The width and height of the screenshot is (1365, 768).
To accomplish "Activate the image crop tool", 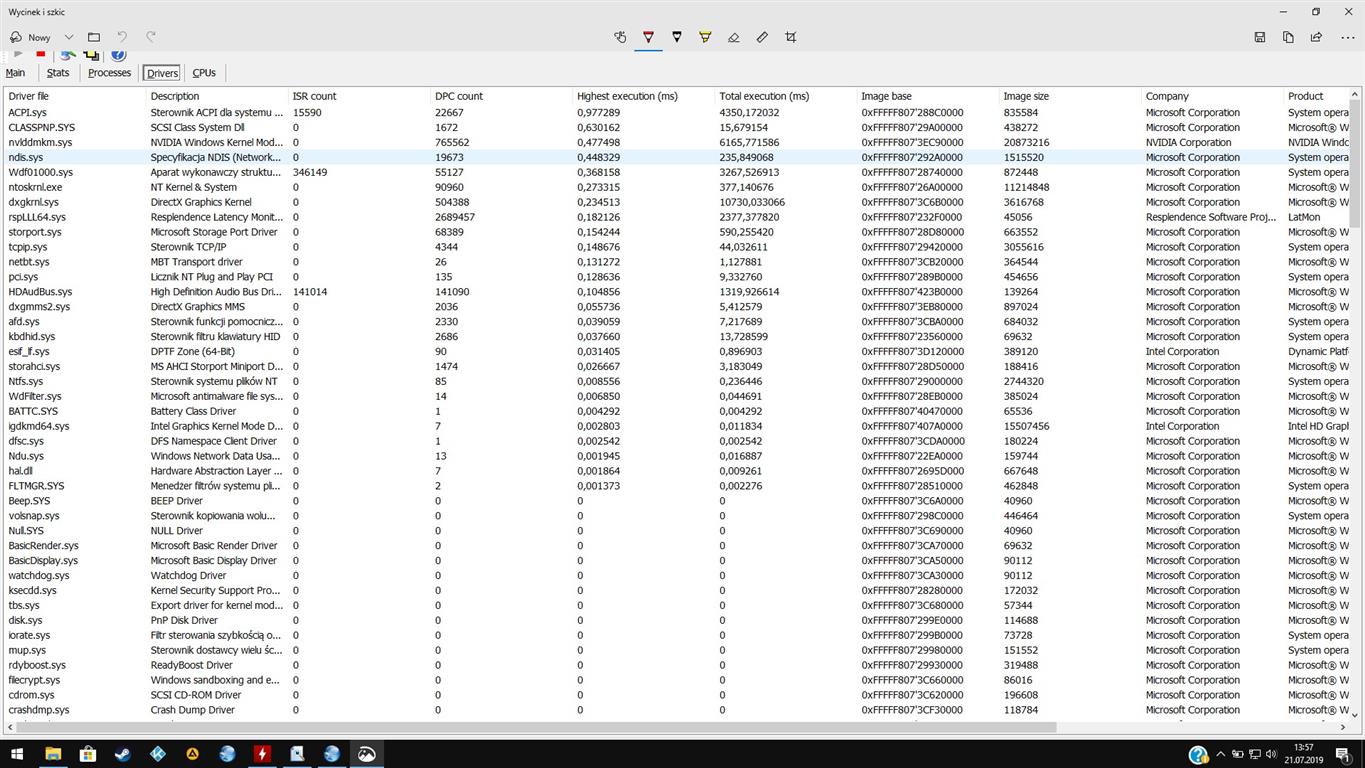I will 790,37.
